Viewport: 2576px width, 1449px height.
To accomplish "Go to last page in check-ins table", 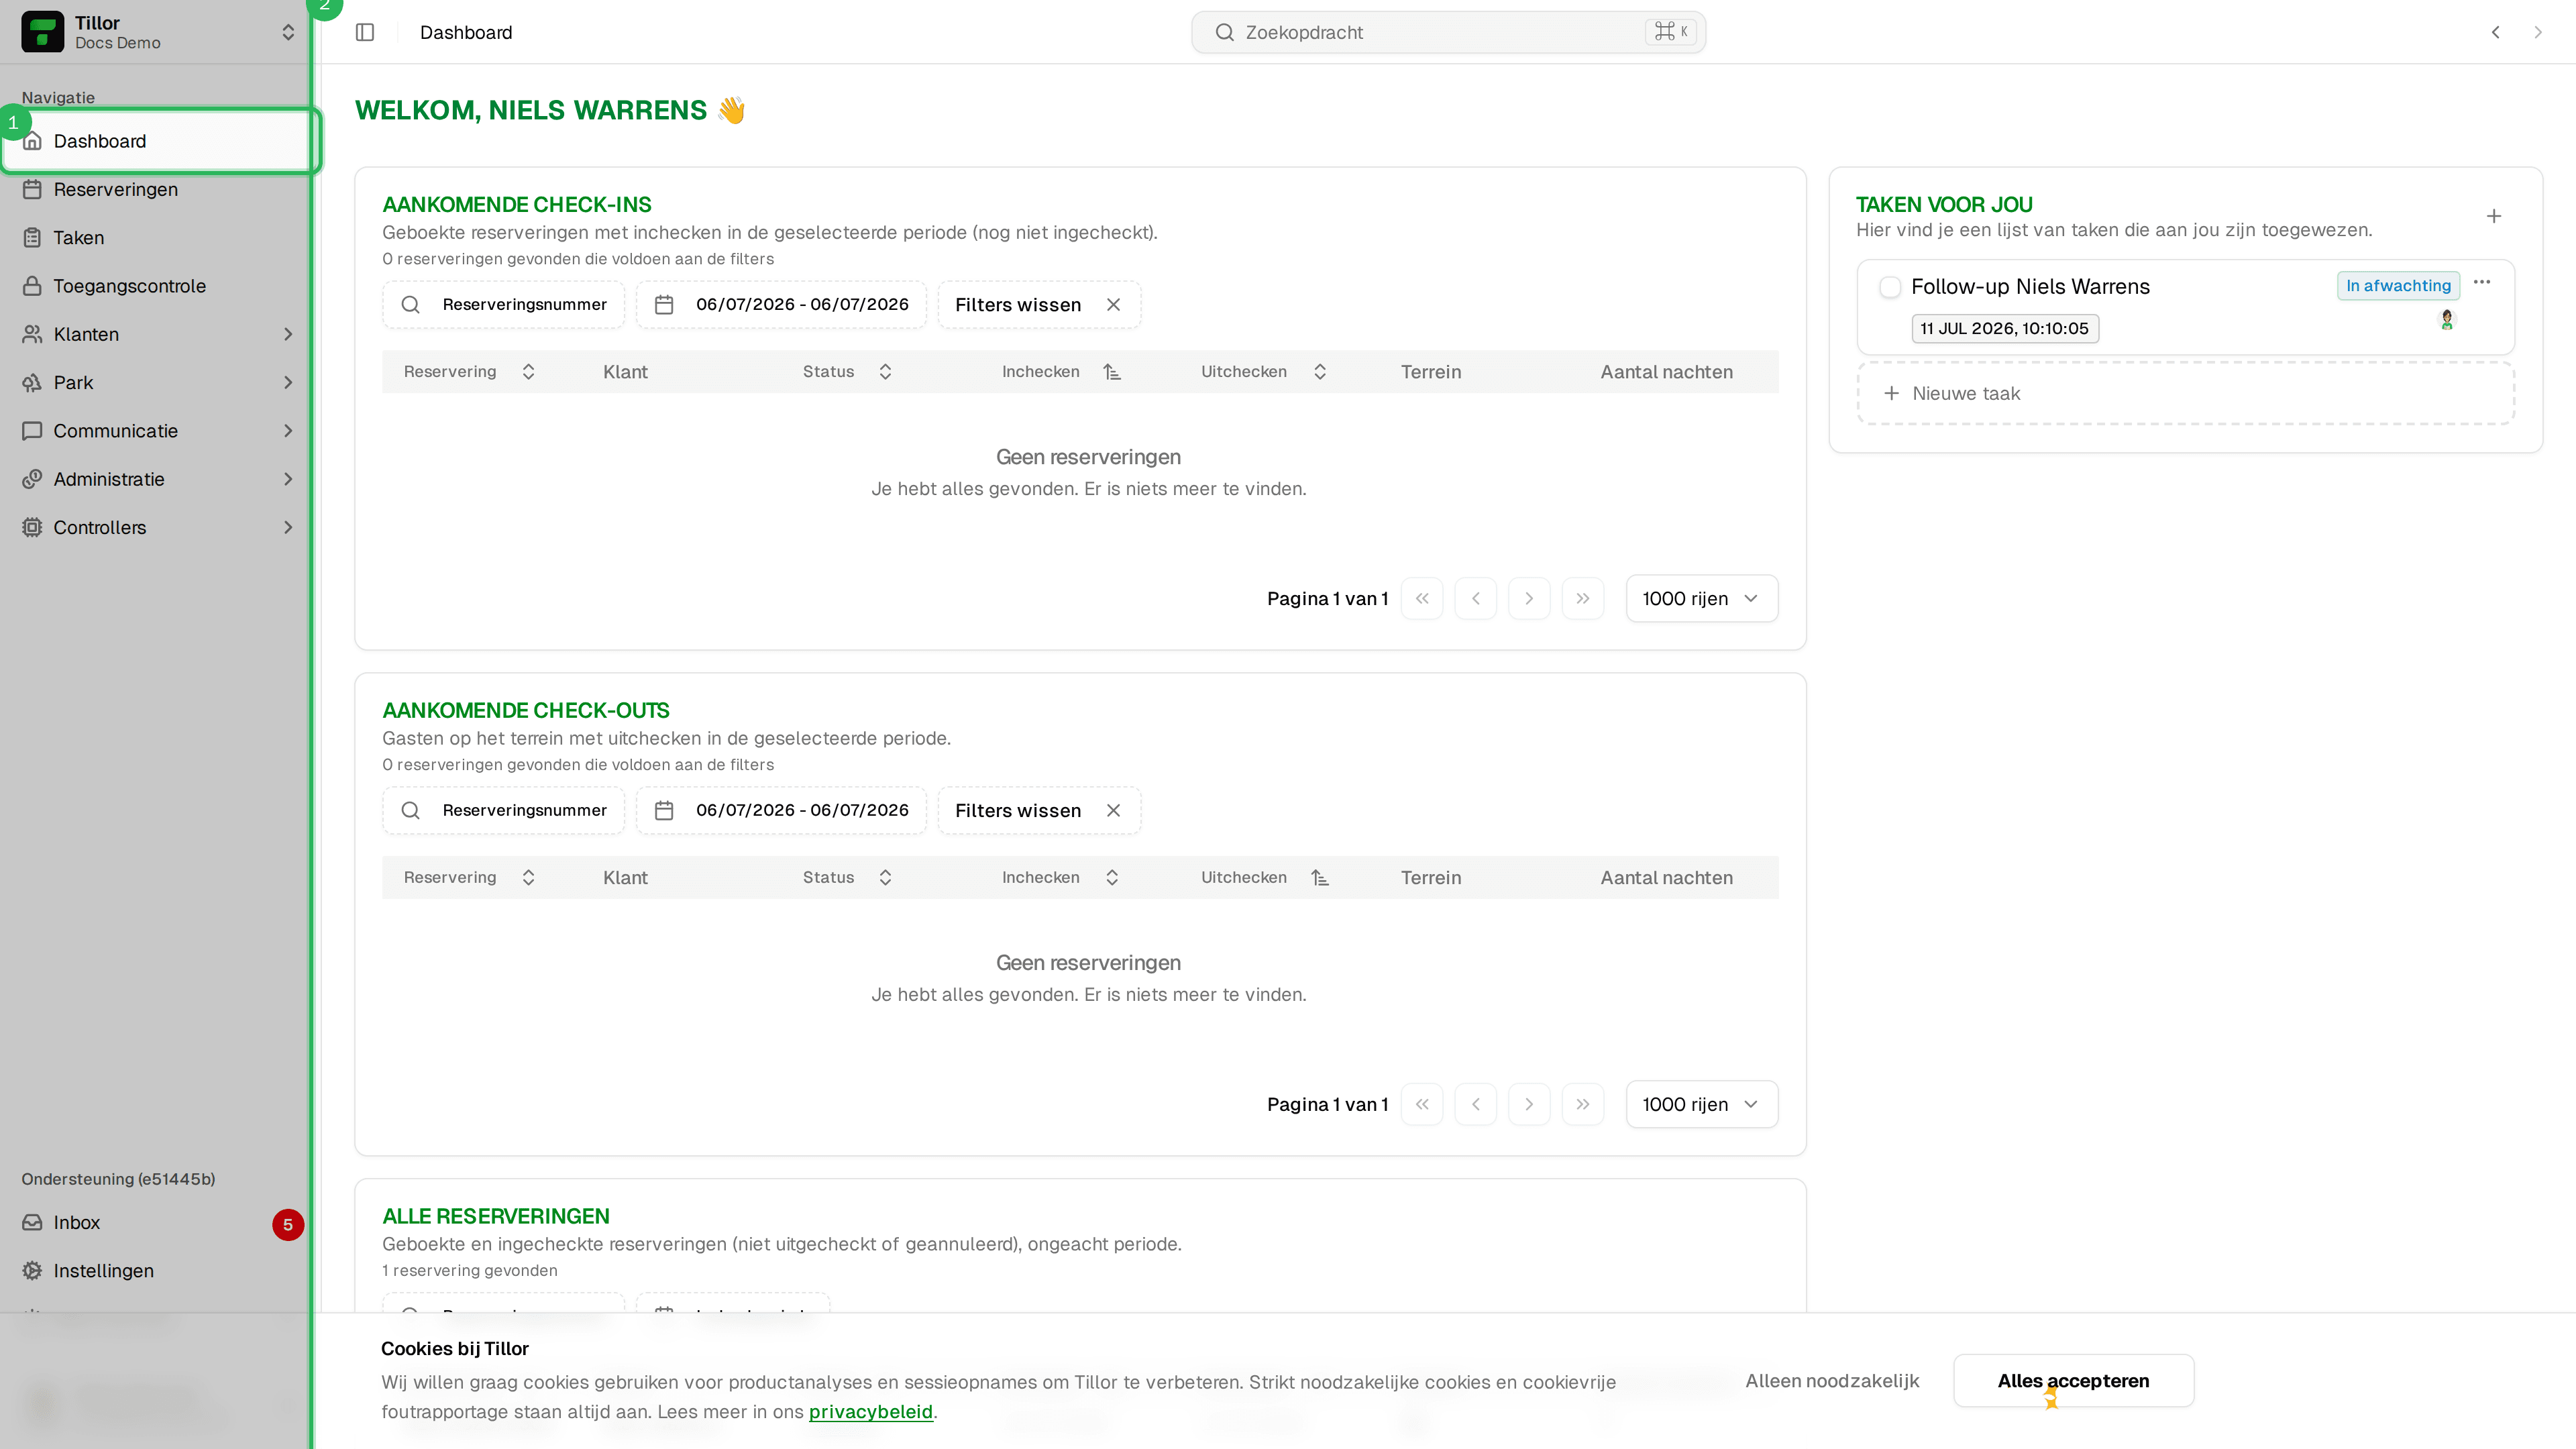I will 1583,598.
